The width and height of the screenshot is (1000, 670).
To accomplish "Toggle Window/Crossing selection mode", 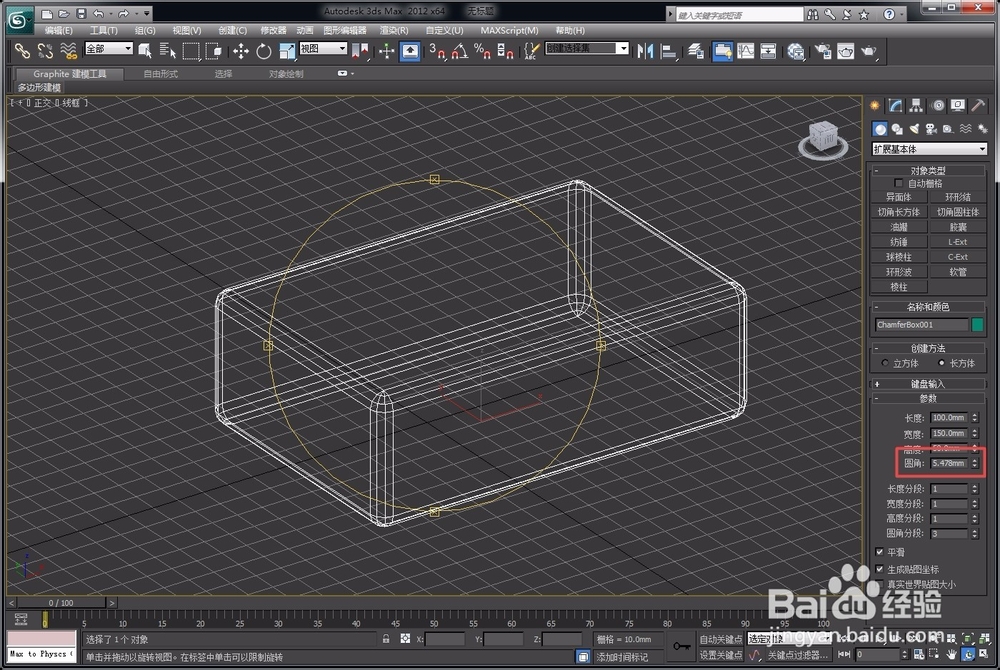I will (x=214, y=51).
